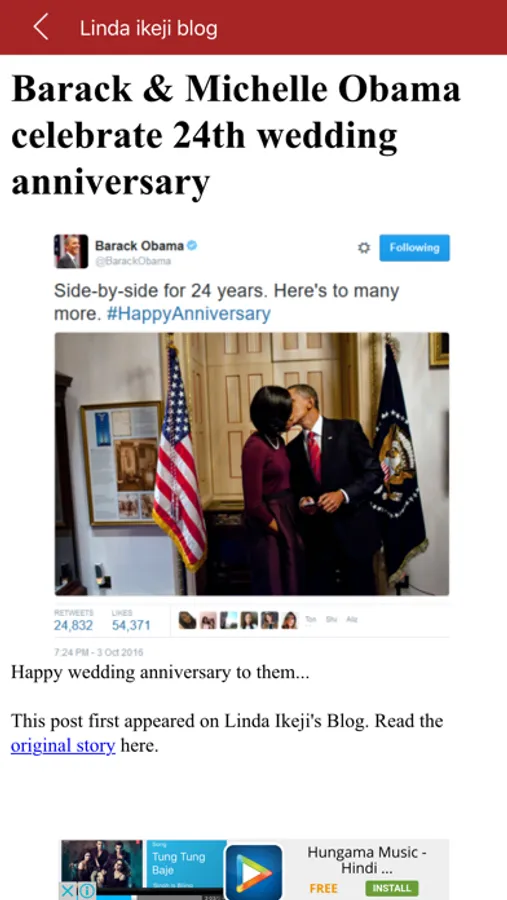Viewport: 507px width, 900px height.
Task: Click the verified badge beside Barack Obama
Action: (x=192, y=246)
